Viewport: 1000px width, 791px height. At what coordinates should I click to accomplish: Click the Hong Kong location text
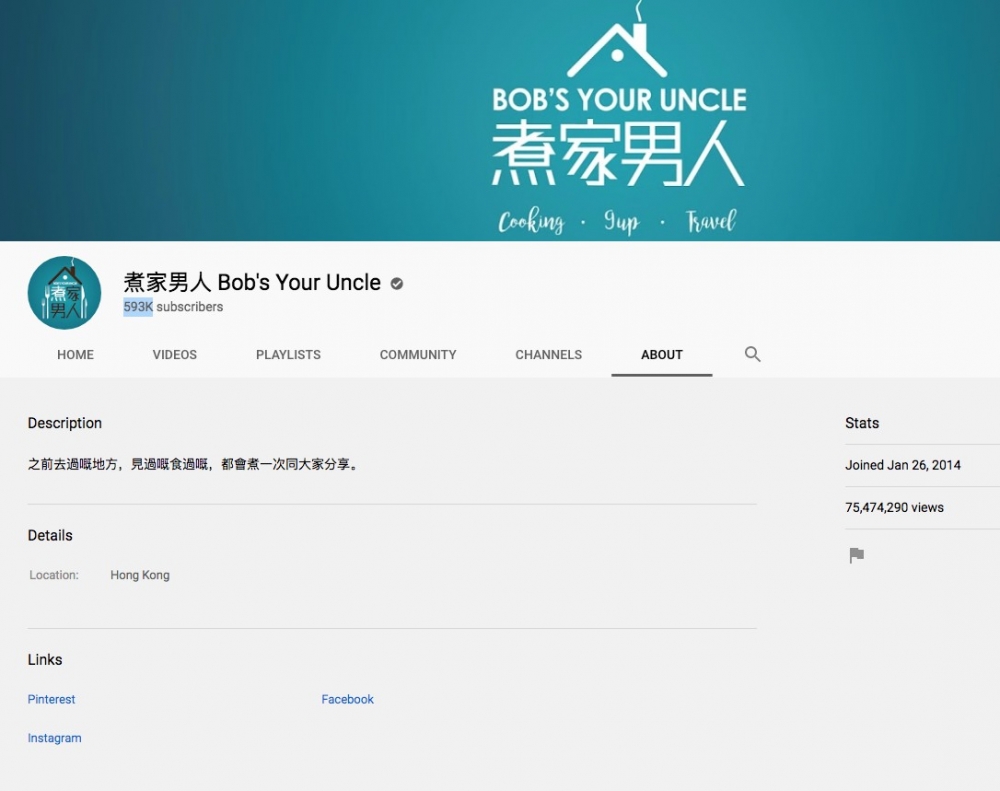point(140,575)
